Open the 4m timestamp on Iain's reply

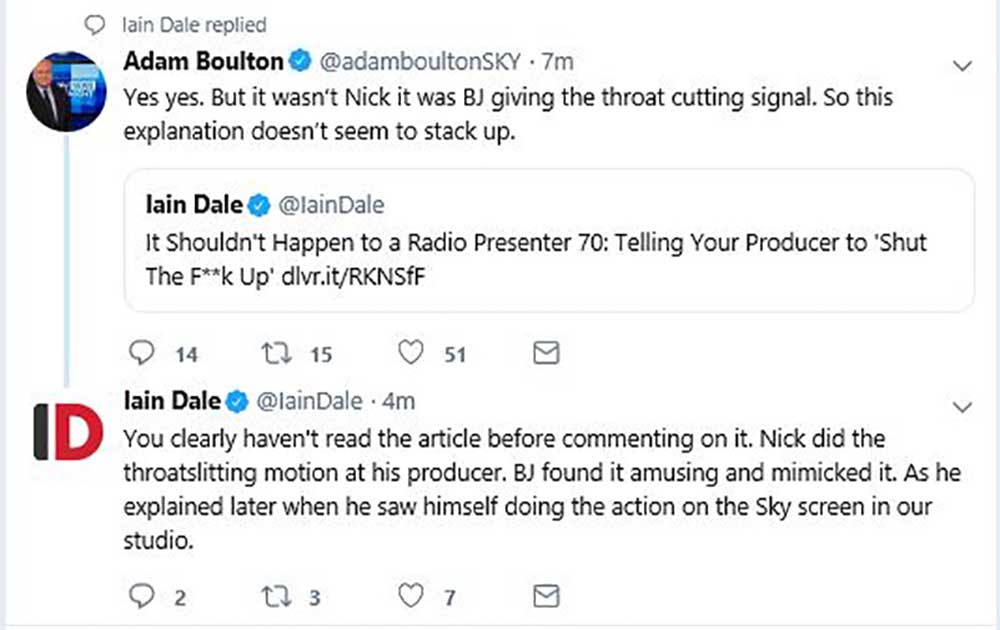(400, 402)
